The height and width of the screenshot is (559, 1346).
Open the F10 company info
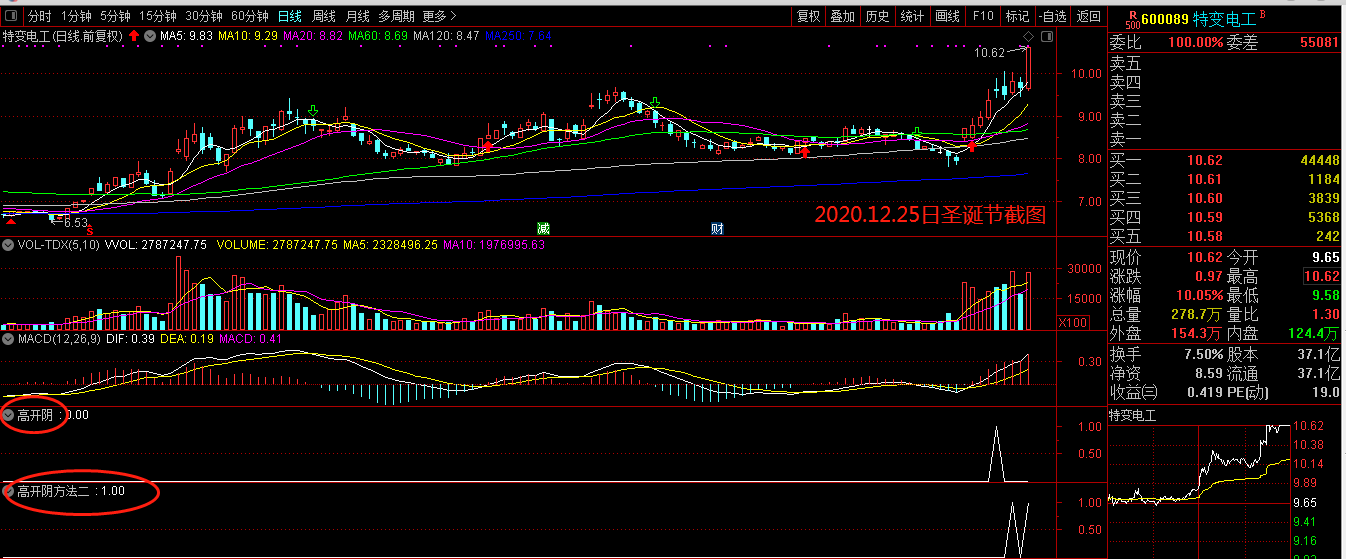pyautogui.click(x=983, y=16)
